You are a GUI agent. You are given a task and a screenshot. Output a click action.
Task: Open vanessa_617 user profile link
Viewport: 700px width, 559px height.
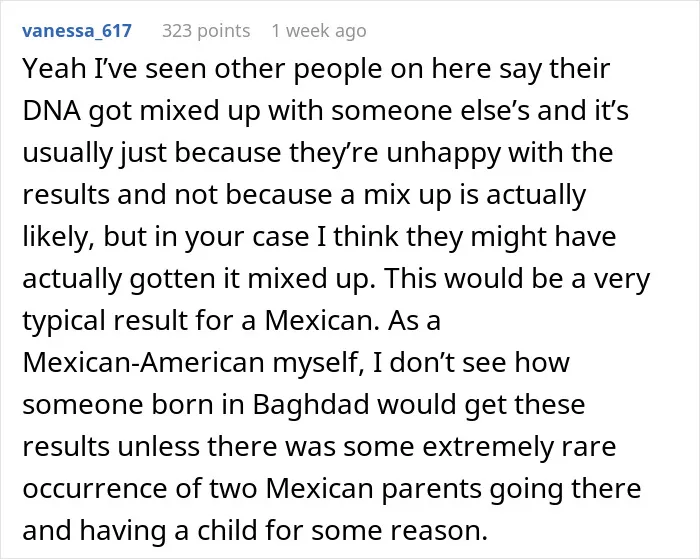[x=77, y=31]
